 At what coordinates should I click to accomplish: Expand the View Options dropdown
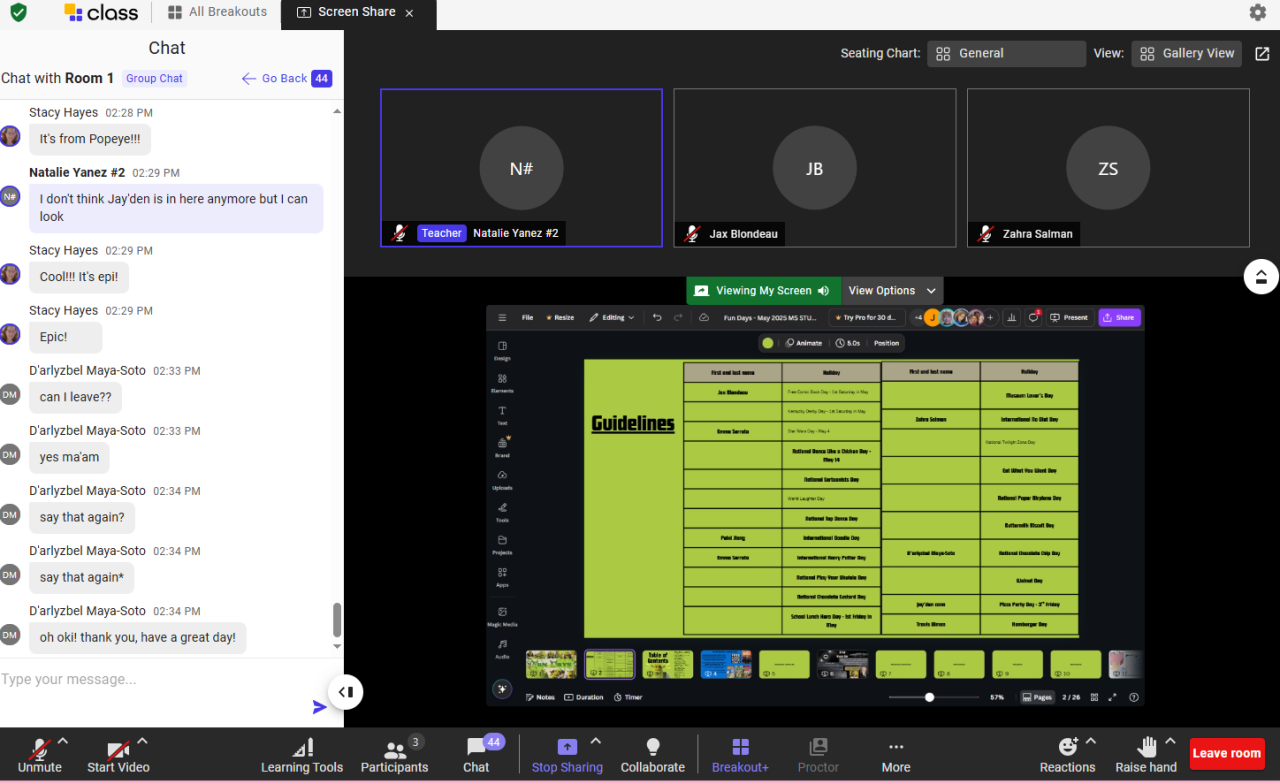tap(892, 291)
